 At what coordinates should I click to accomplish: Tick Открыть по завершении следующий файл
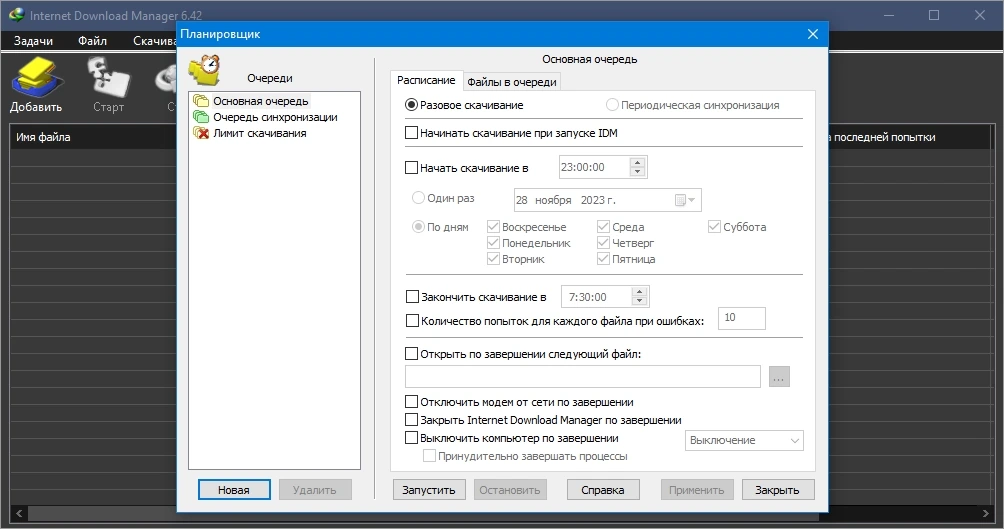coord(412,354)
